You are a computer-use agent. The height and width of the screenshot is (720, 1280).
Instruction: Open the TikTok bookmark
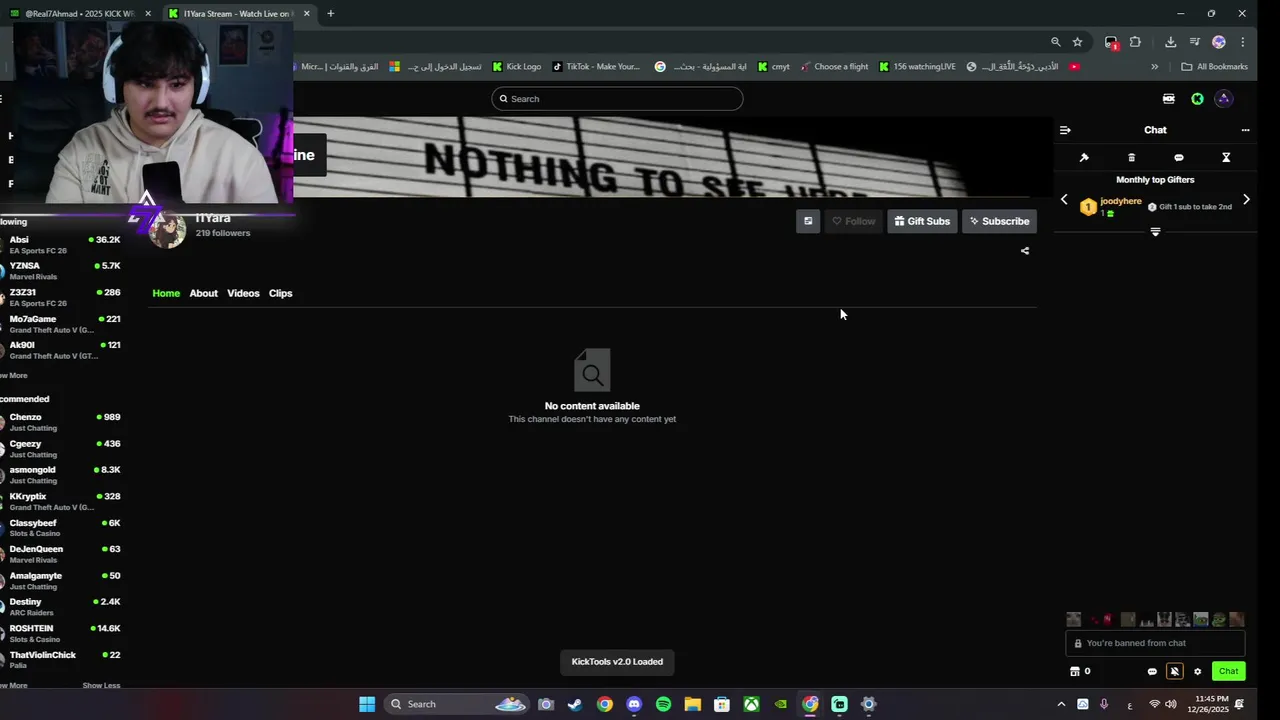click(596, 67)
